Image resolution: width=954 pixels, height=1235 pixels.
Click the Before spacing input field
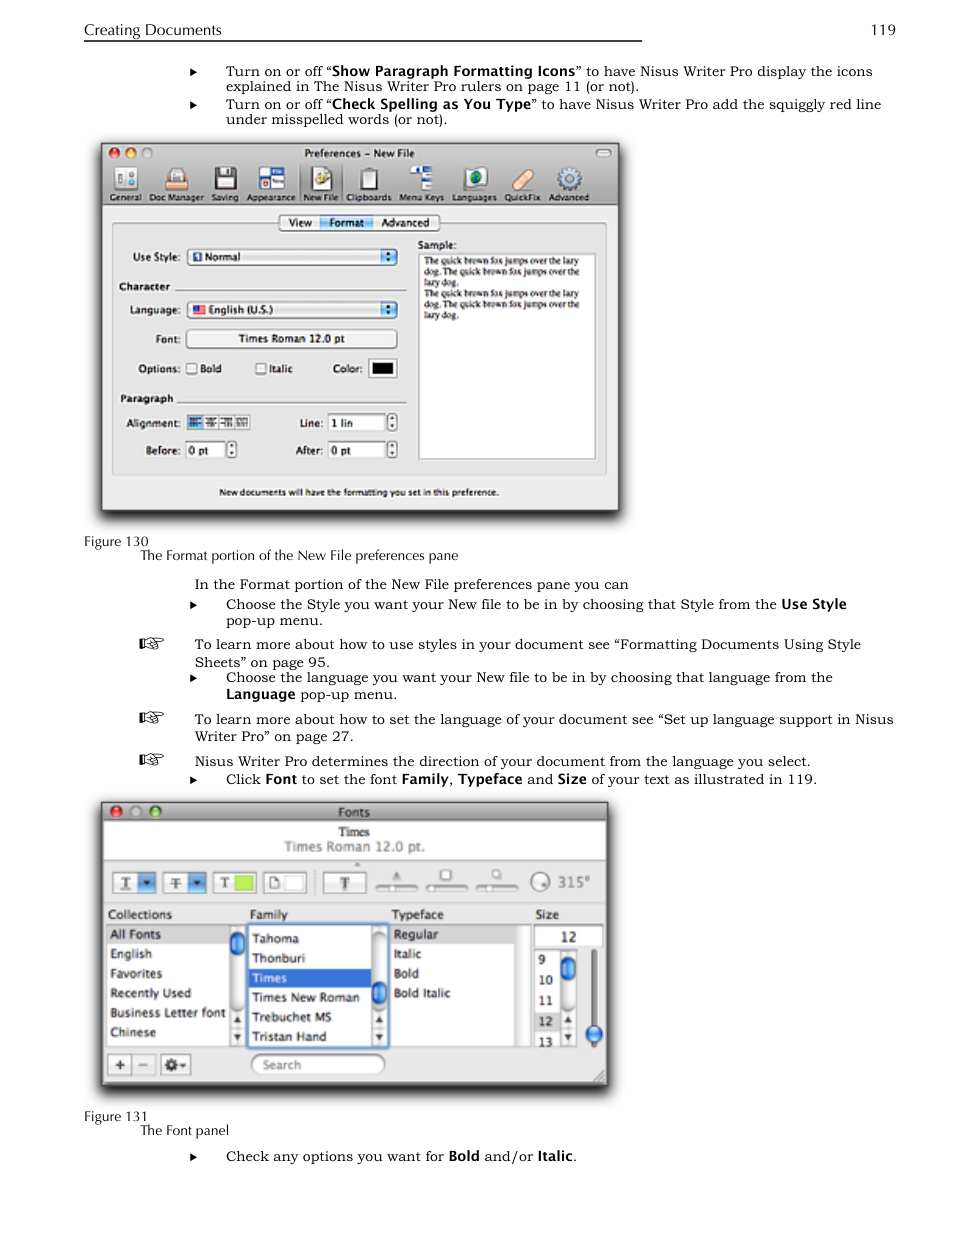(205, 450)
